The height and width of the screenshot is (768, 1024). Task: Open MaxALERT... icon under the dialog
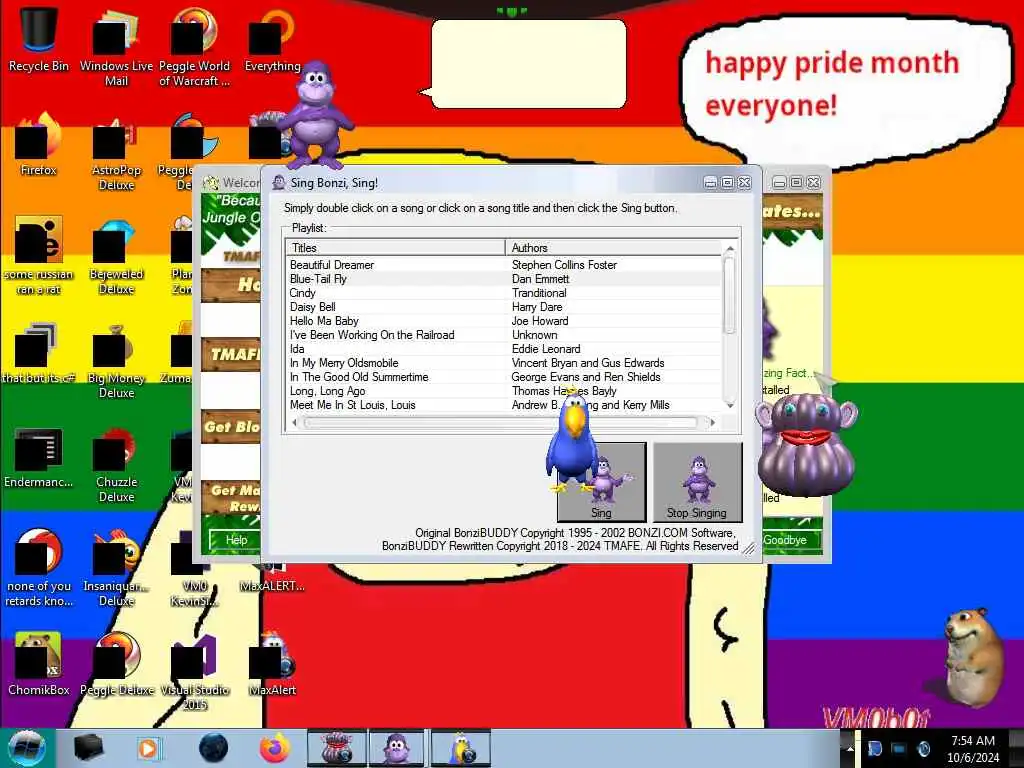(272, 578)
